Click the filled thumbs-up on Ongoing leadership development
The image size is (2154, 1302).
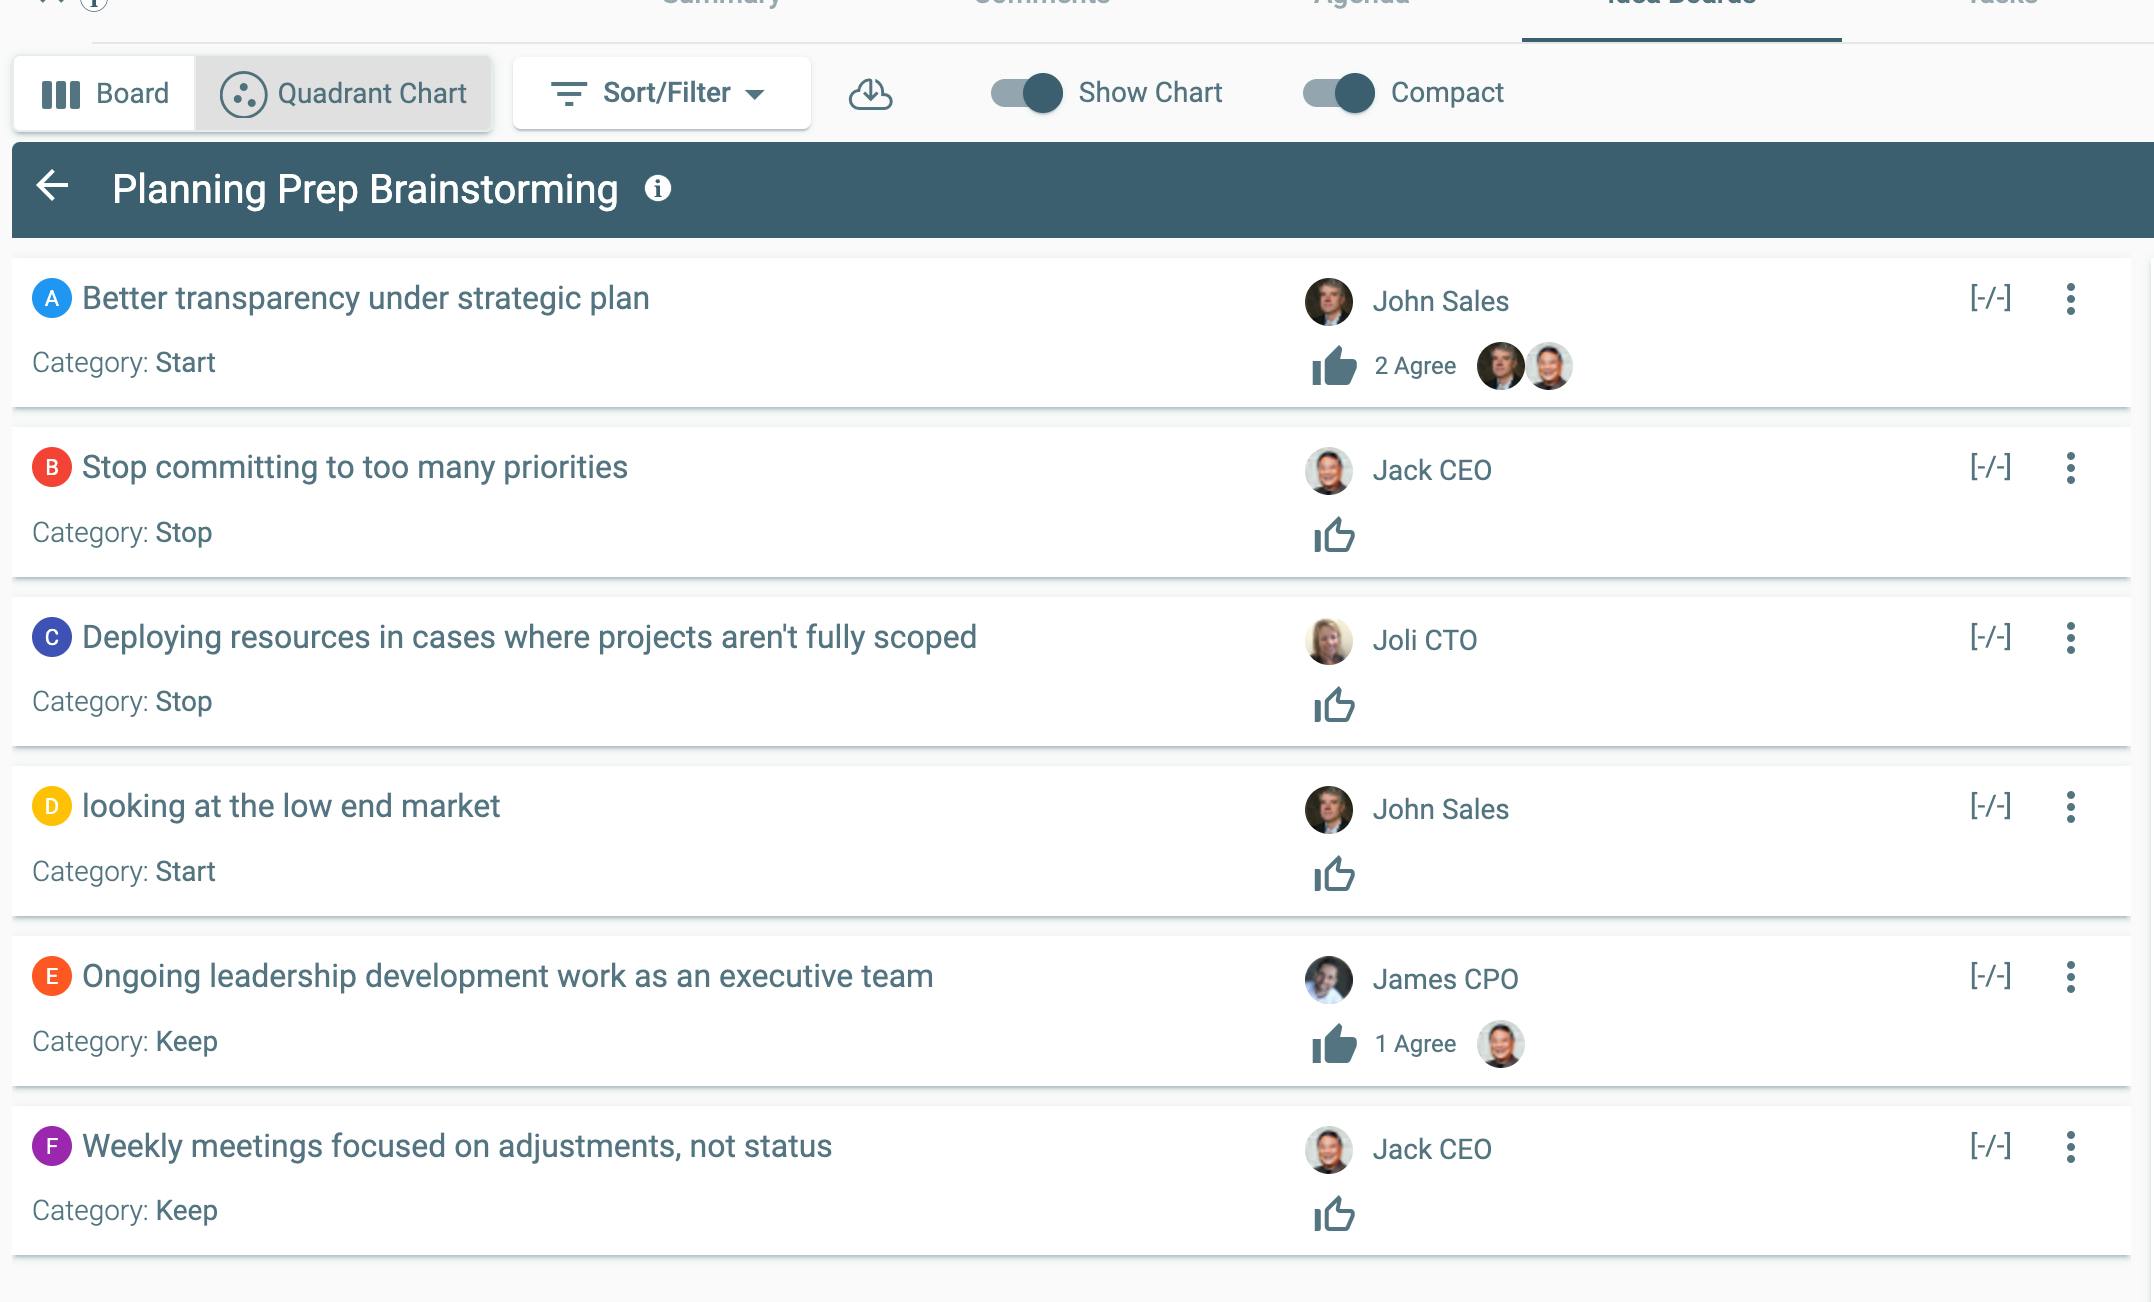point(1334,1045)
